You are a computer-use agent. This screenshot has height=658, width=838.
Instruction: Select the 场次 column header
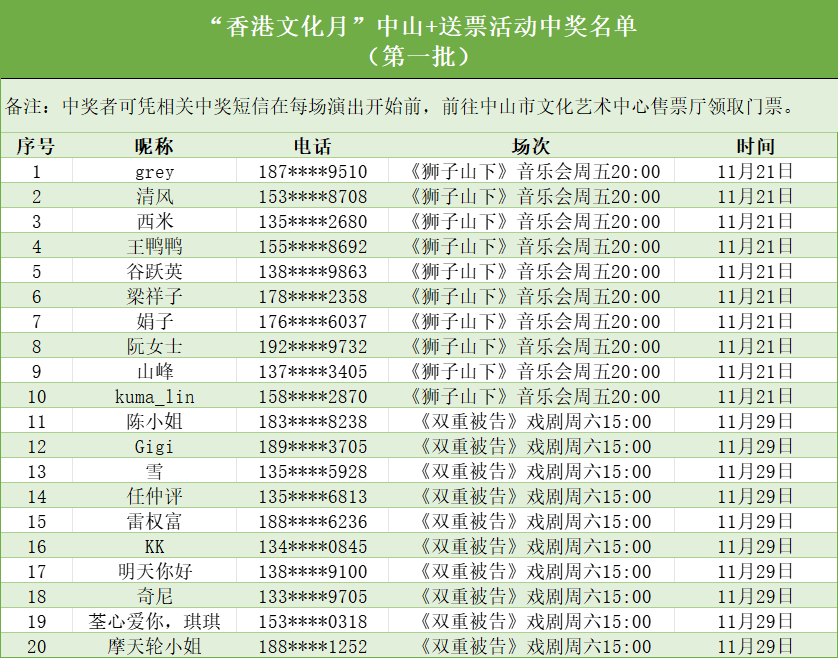click(x=531, y=146)
